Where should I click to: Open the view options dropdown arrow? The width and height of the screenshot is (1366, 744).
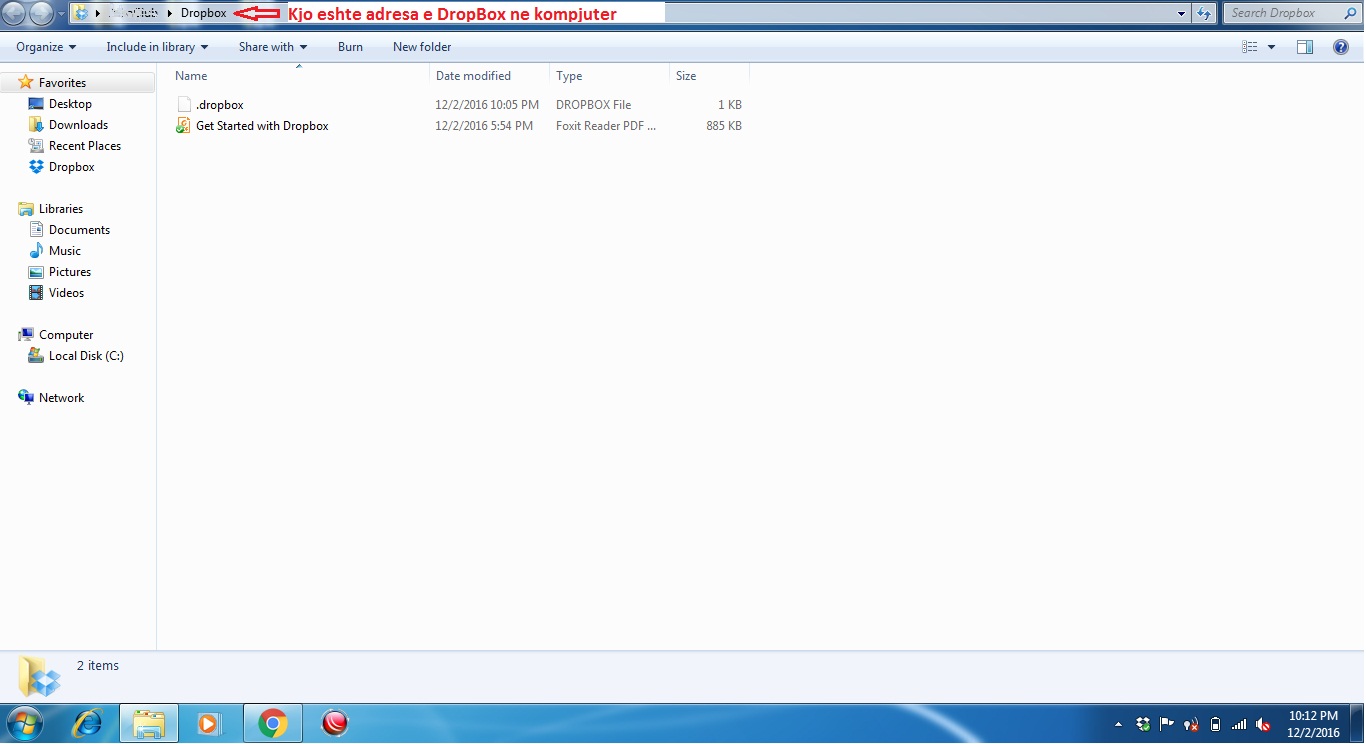1271,47
